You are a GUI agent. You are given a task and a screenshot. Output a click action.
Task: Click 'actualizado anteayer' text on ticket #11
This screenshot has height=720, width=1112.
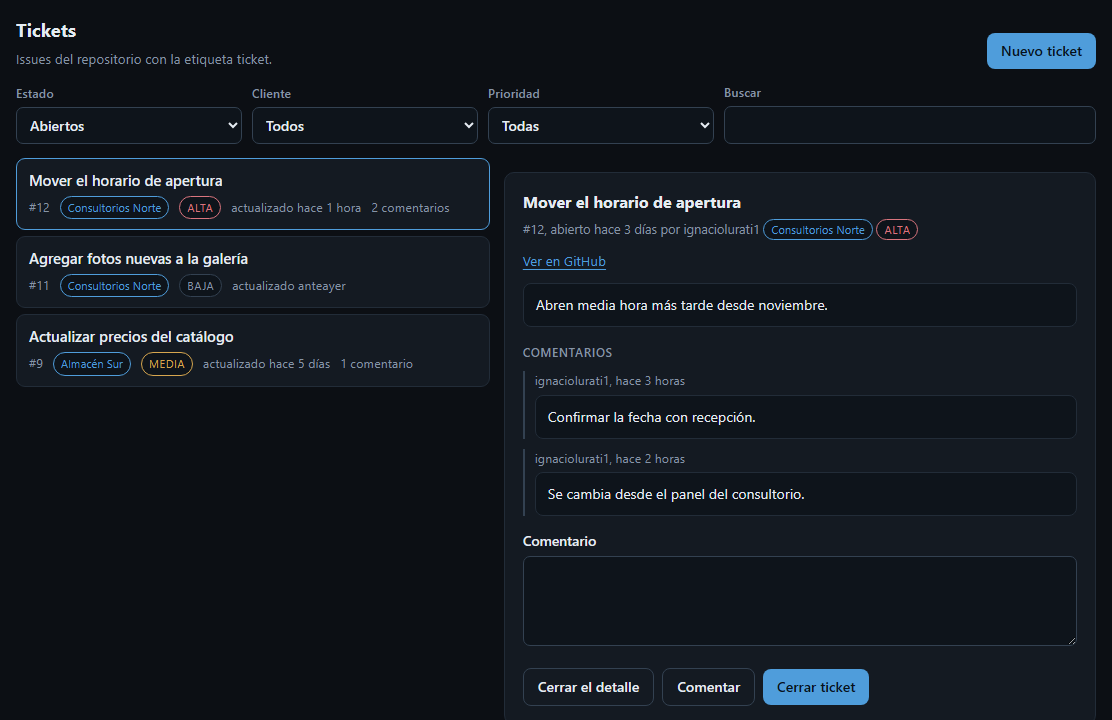[x=289, y=286]
